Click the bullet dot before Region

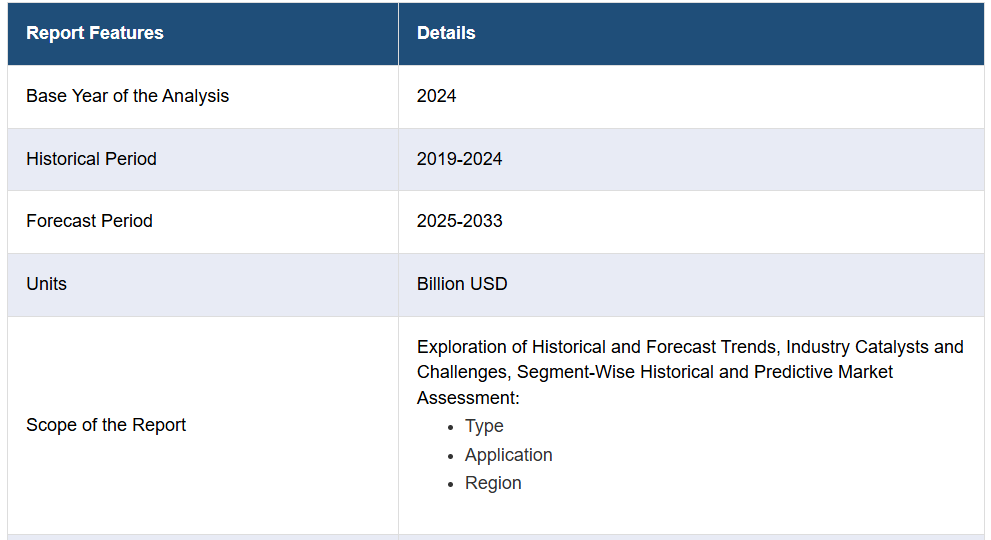pos(451,484)
